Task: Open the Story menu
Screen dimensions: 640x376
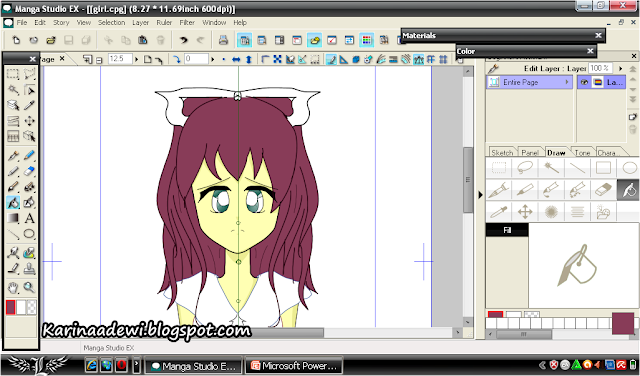Action: point(61,22)
